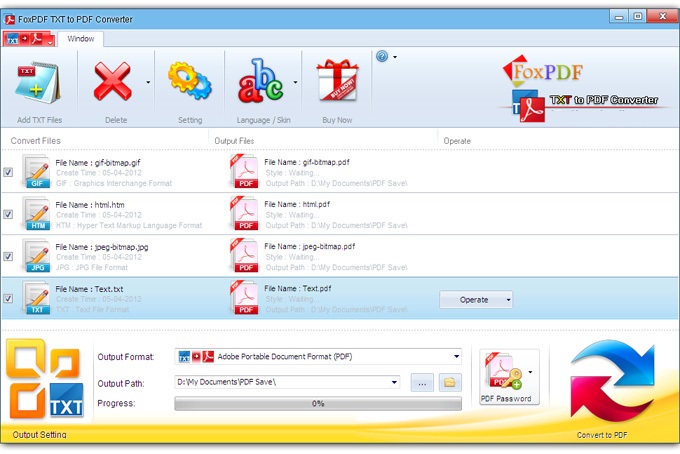The image size is (680, 454).
Task: Click the PDF Password label
Action: (x=506, y=398)
